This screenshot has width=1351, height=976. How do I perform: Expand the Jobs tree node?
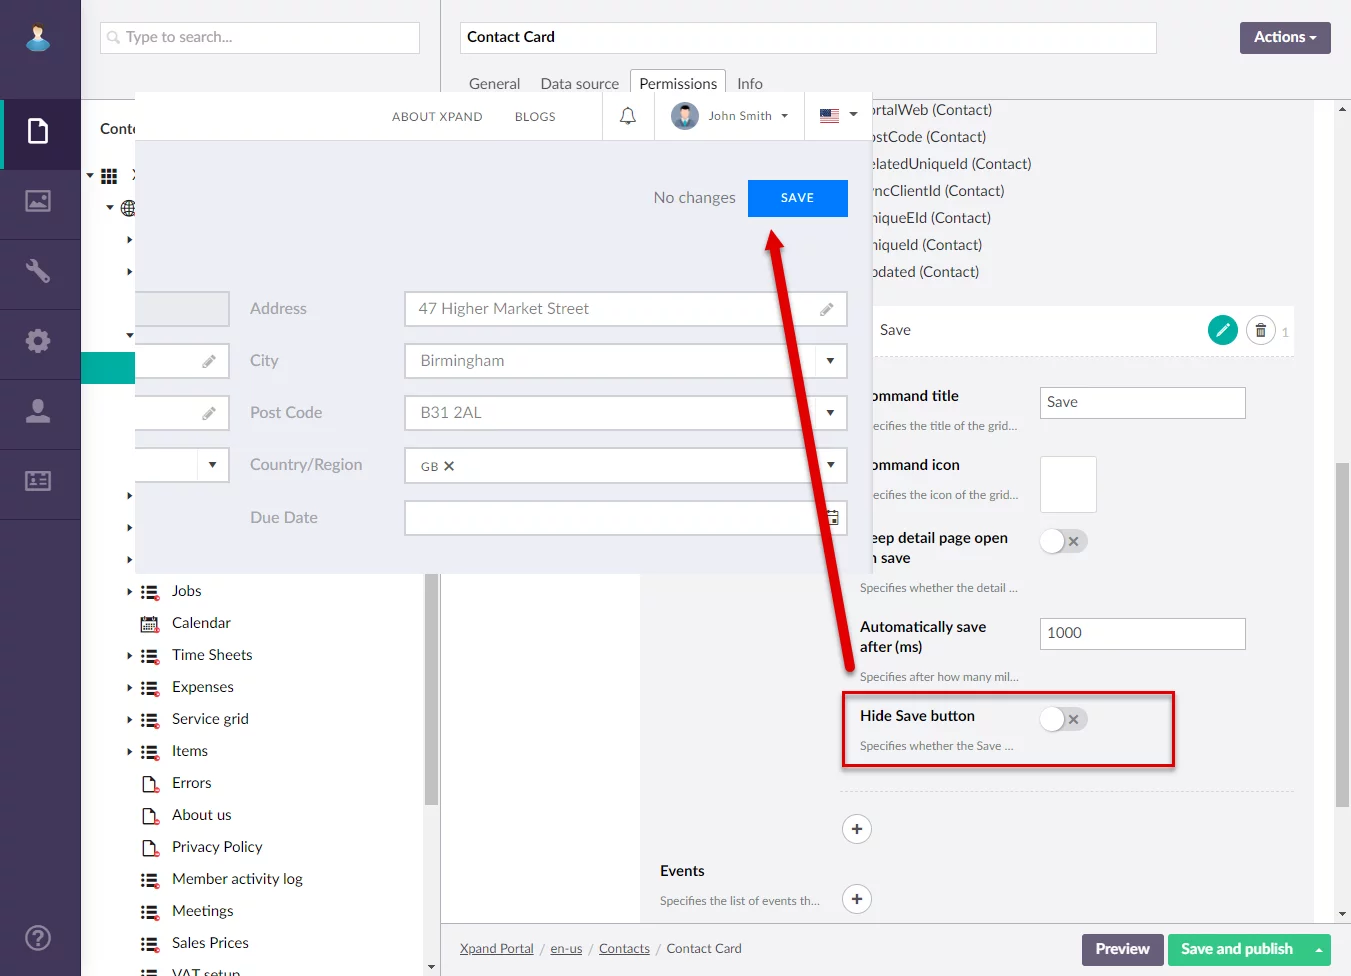point(130,592)
